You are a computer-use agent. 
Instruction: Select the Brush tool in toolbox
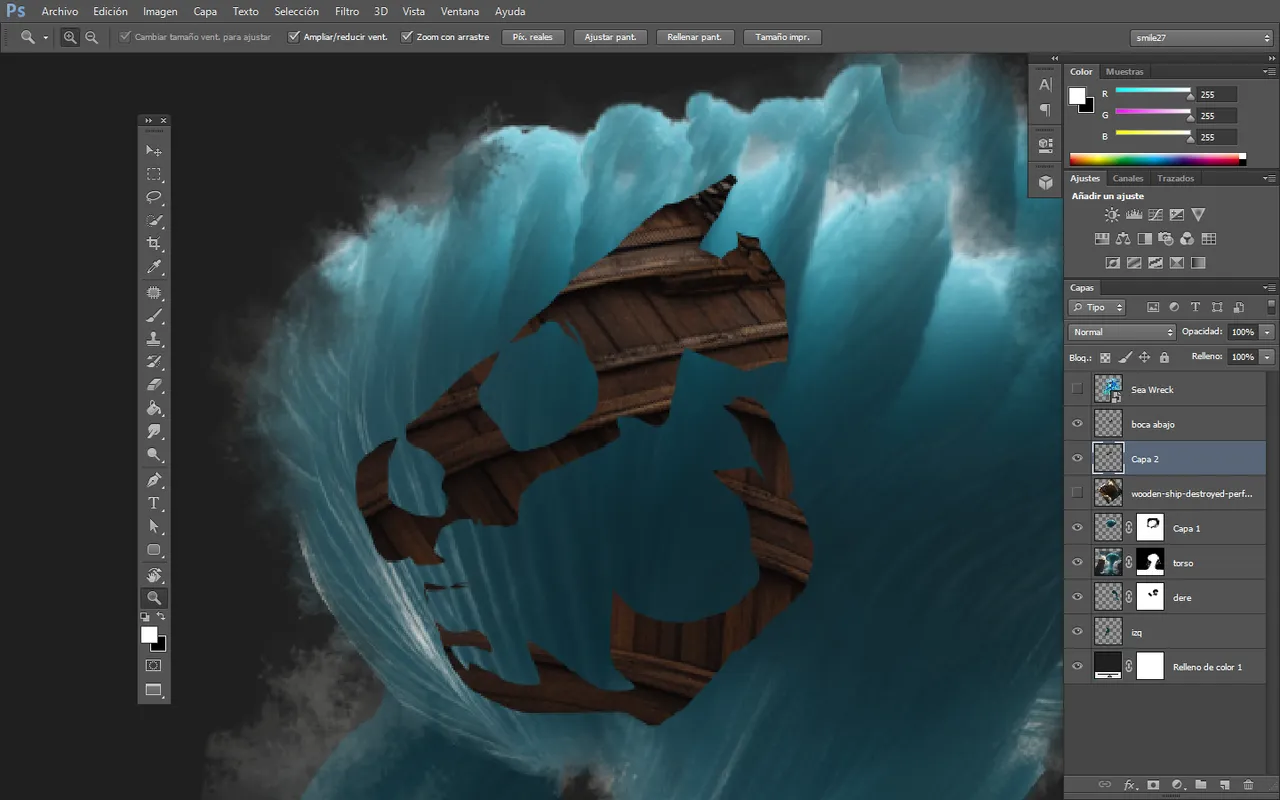[x=154, y=316]
